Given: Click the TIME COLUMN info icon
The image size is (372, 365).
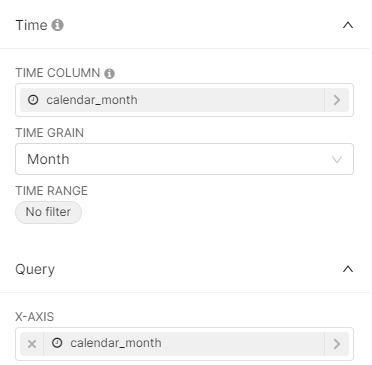Looking at the screenshot, I should (x=109, y=73).
